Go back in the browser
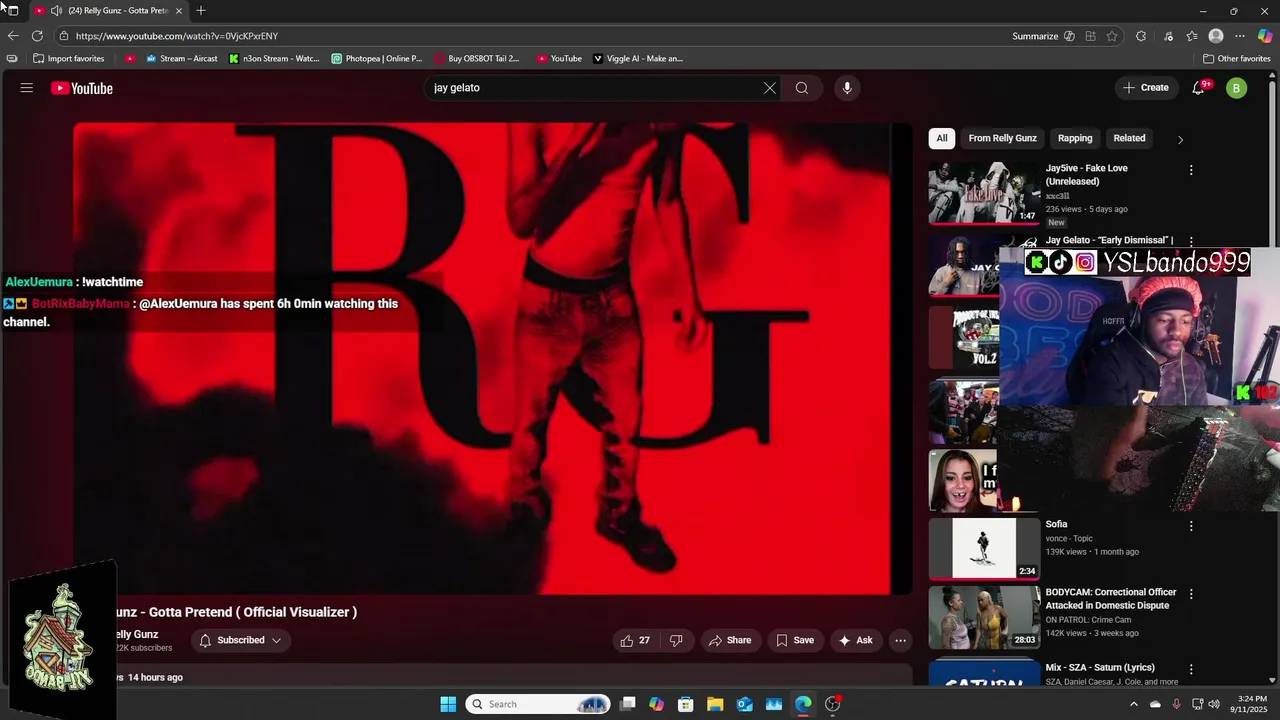The width and height of the screenshot is (1280, 720). [13, 36]
